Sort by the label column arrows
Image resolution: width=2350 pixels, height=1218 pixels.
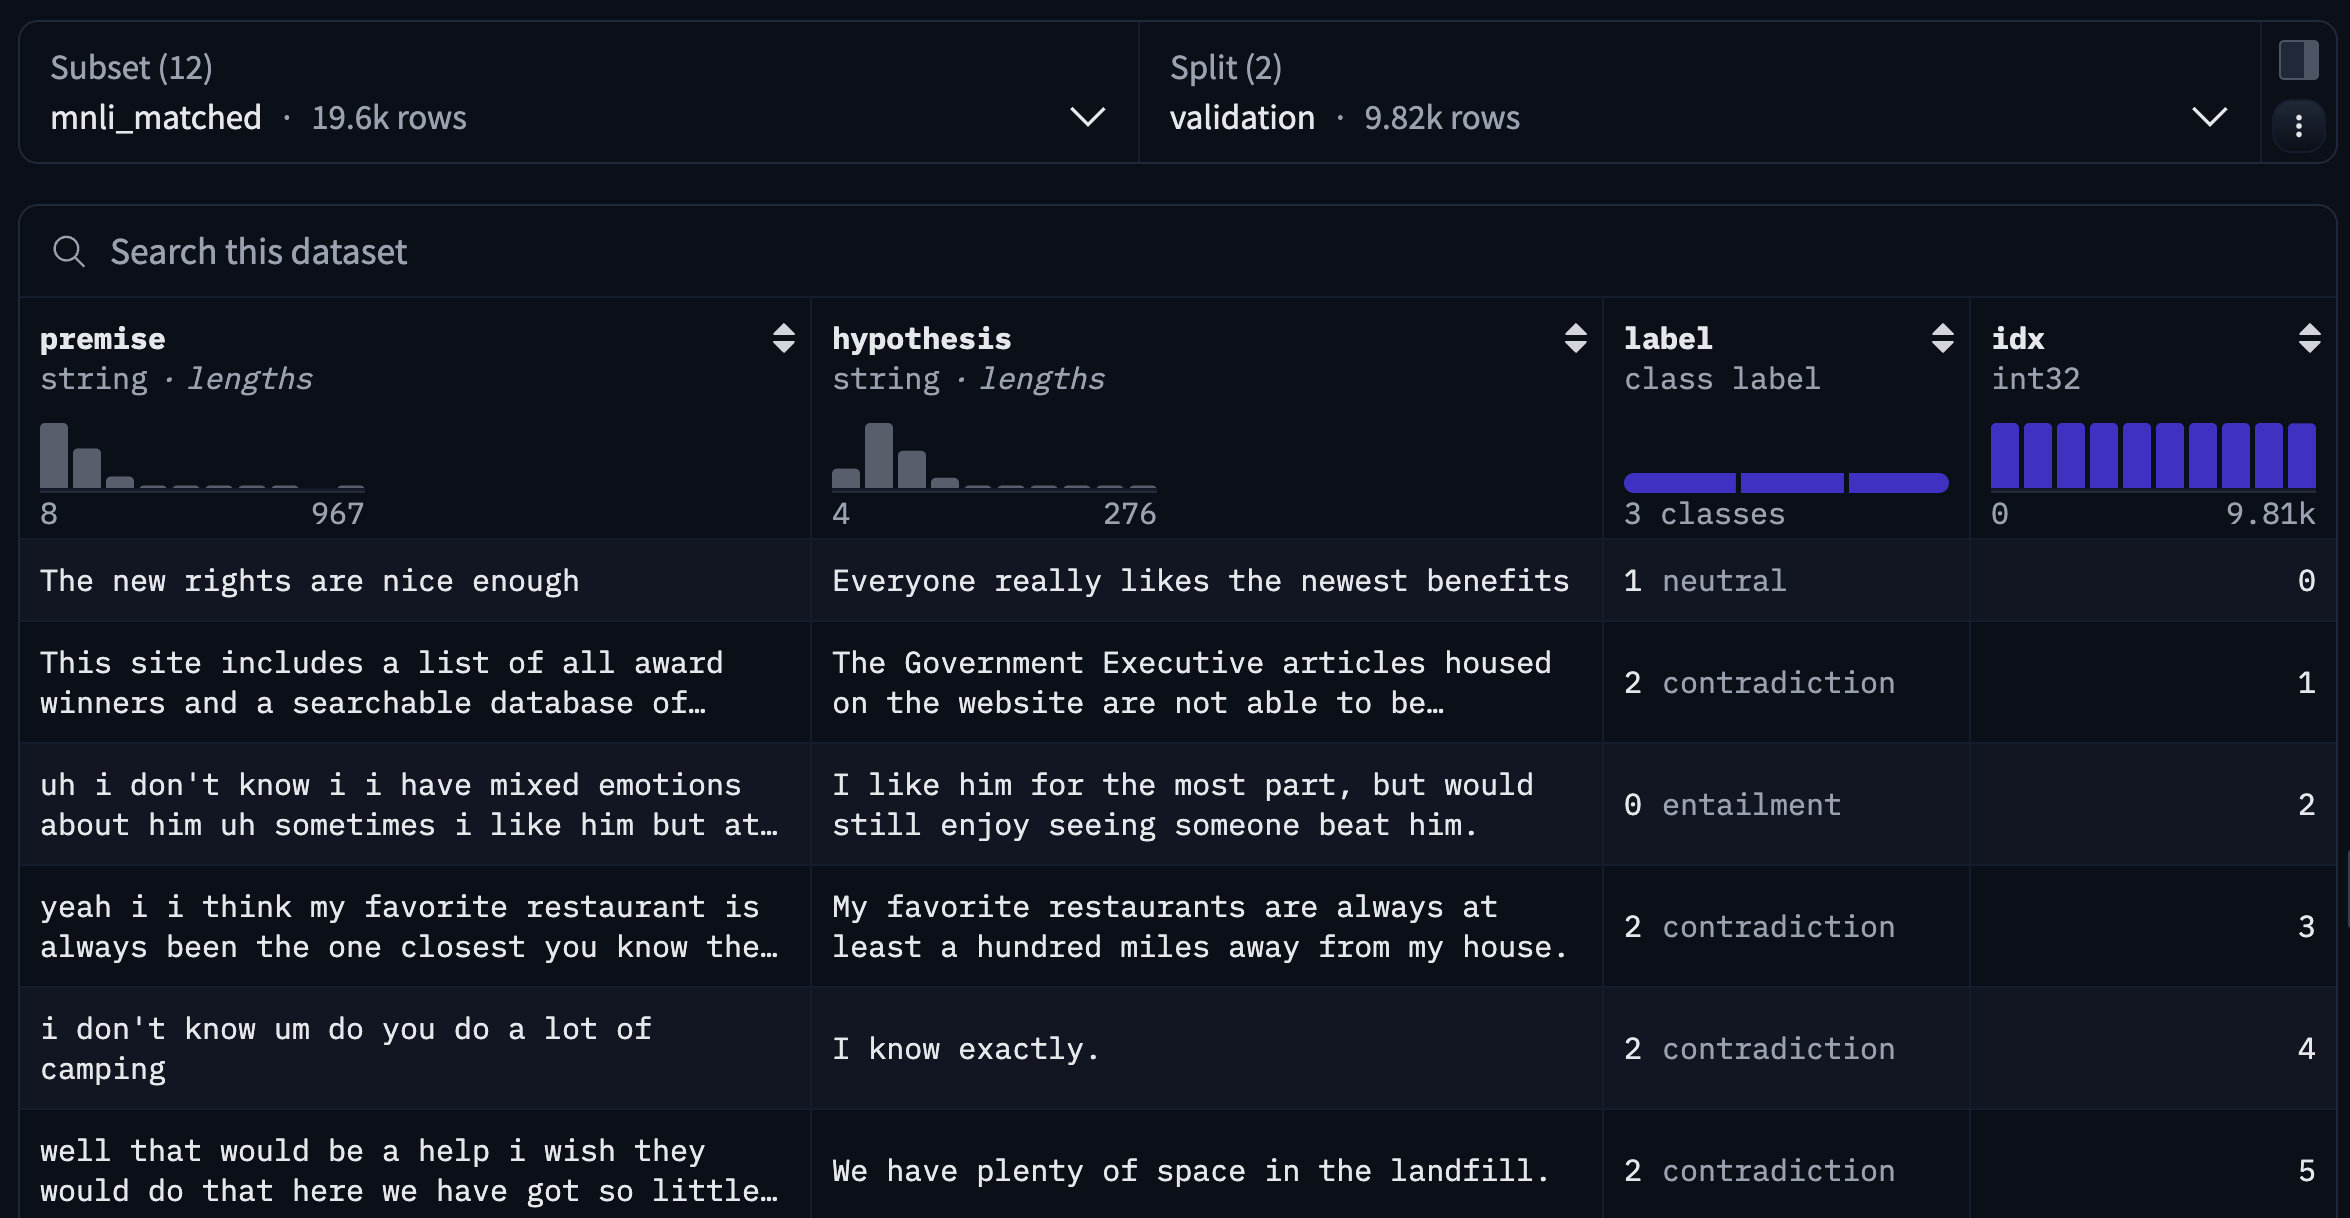point(1942,338)
